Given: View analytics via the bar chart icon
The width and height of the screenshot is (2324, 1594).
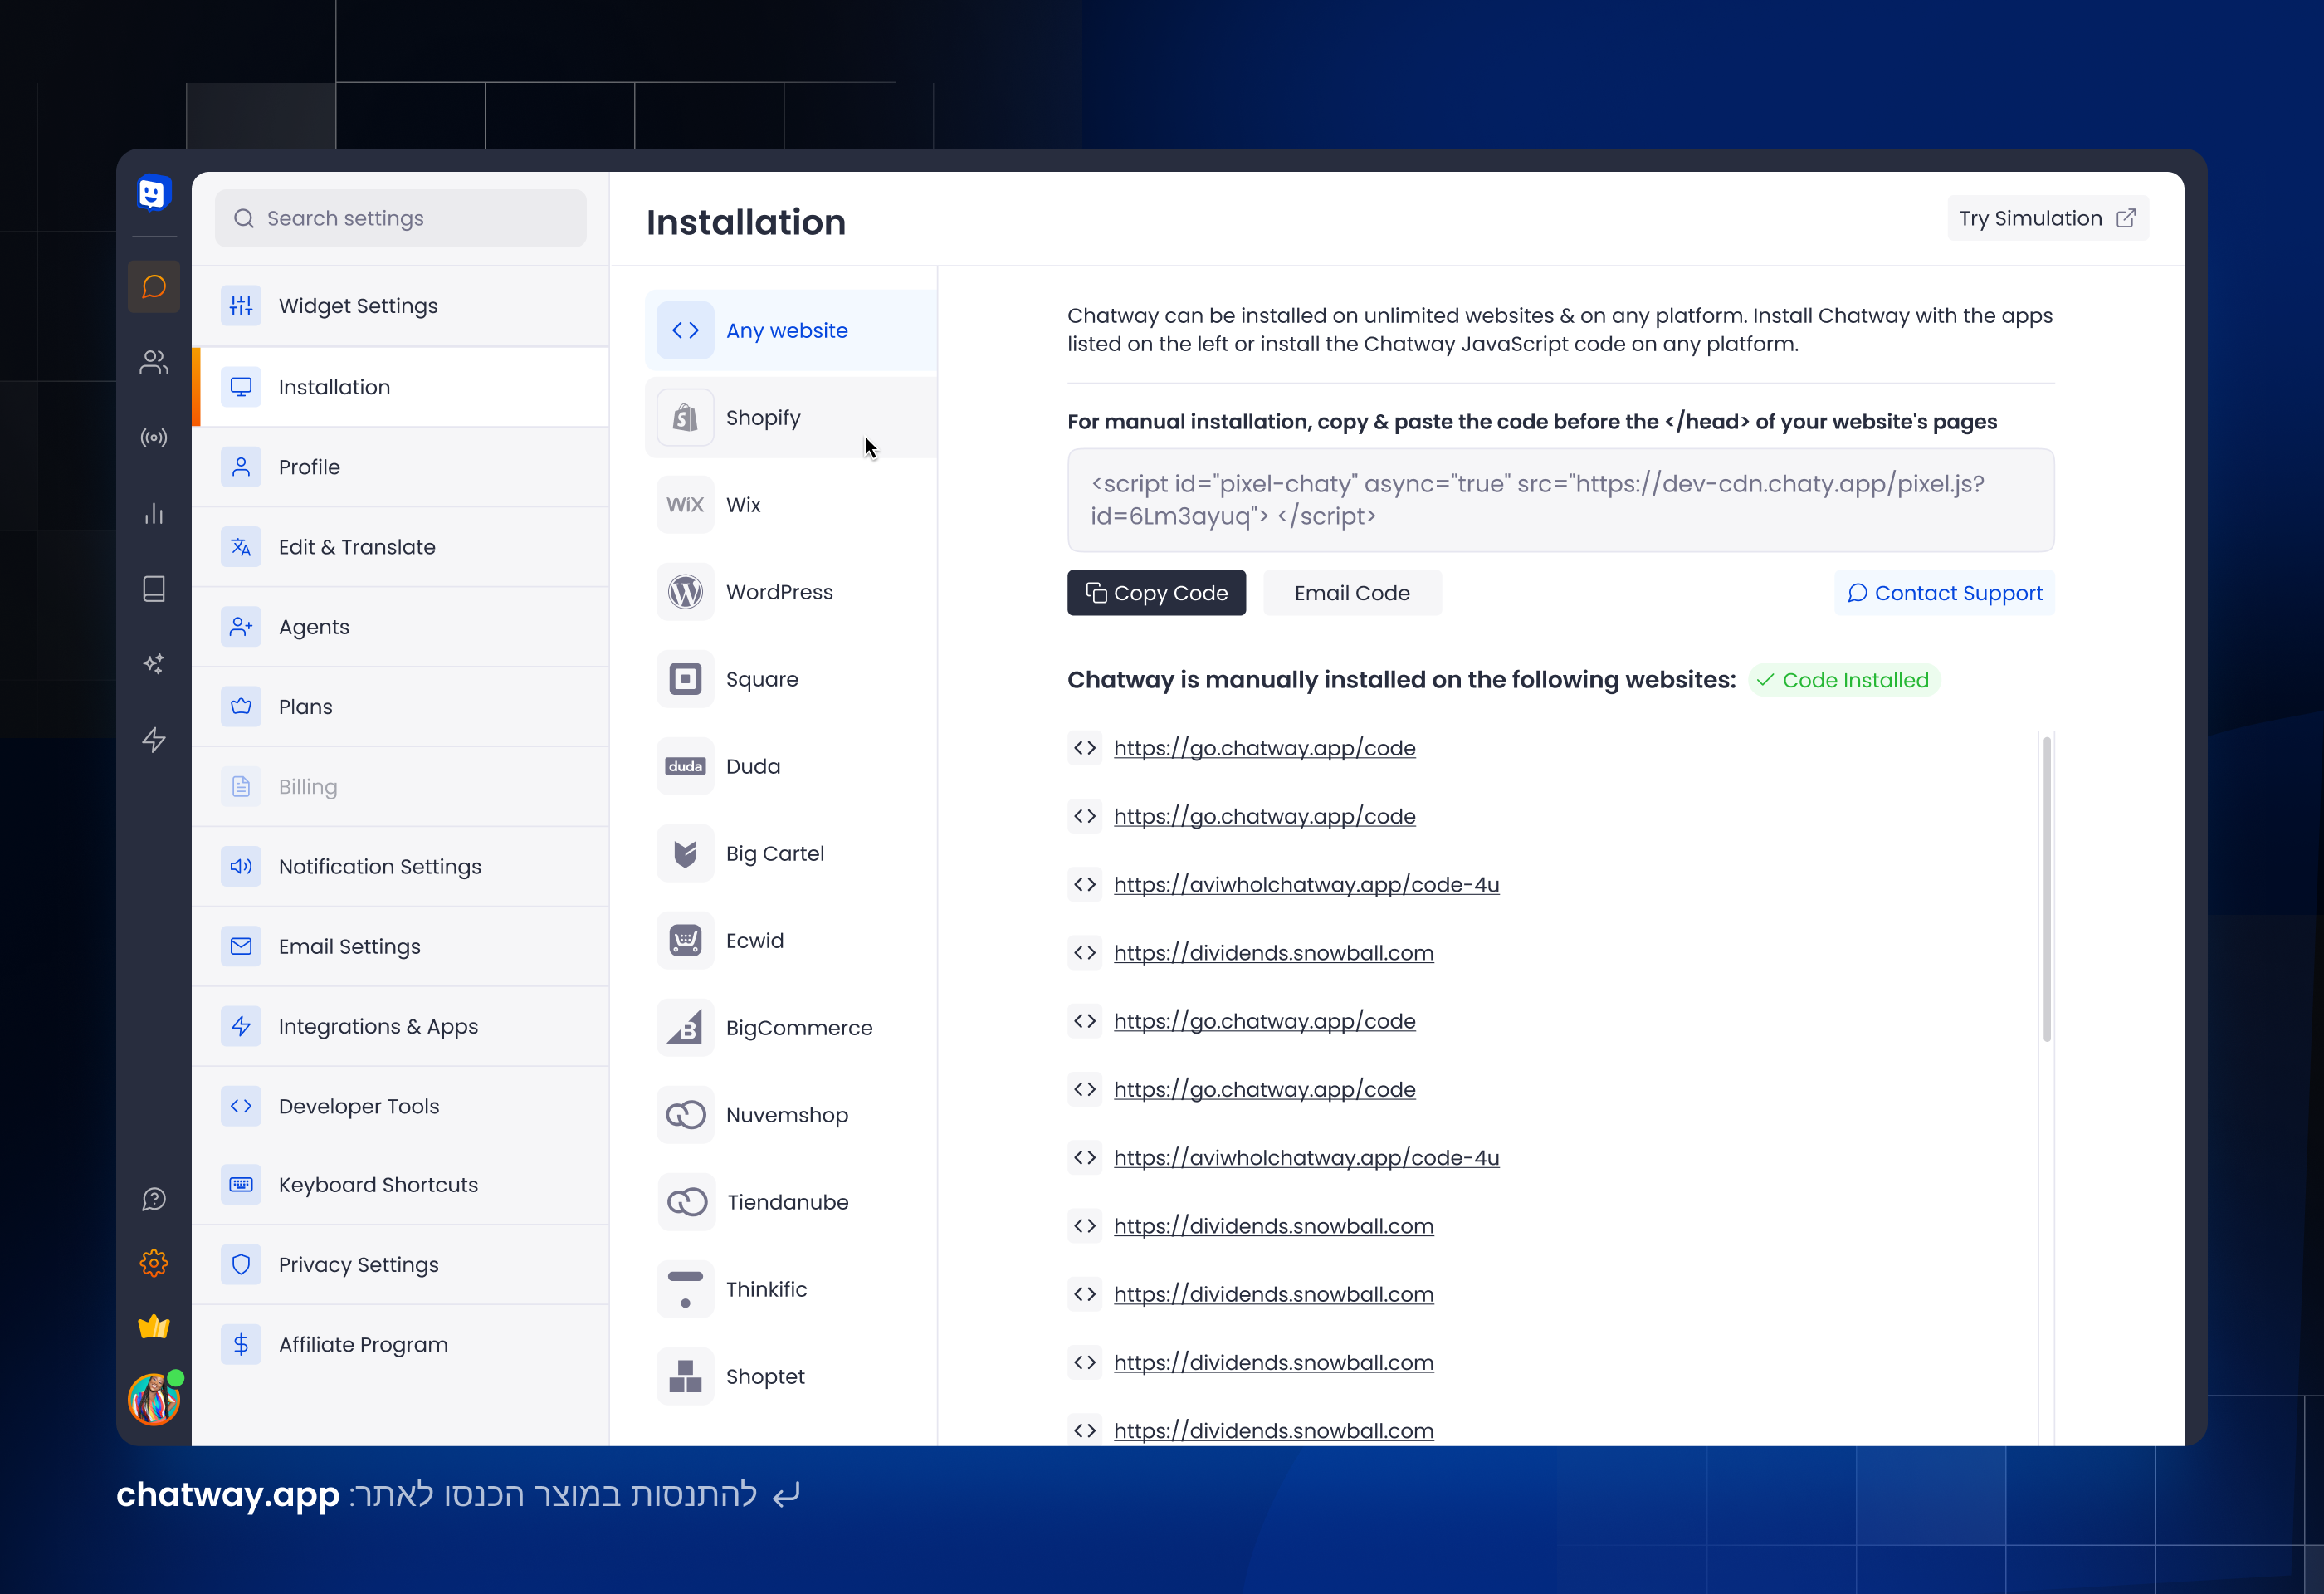Looking at the screenshot, I should tap(153, 513).
